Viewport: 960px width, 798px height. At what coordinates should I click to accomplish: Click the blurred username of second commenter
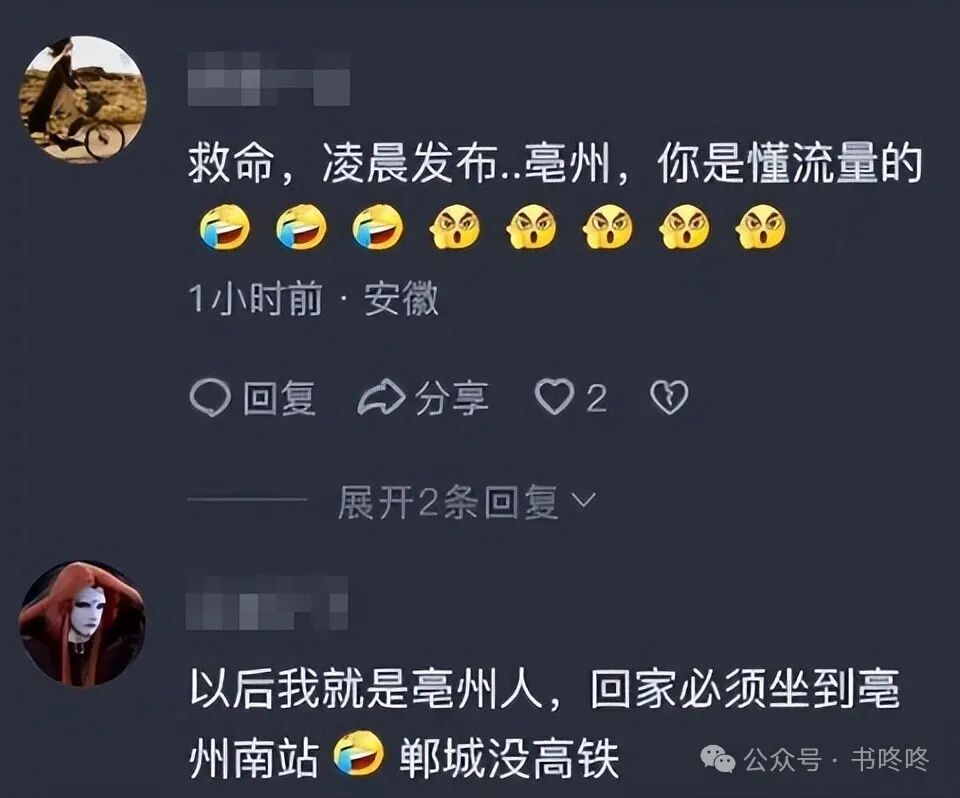(266, 603)
